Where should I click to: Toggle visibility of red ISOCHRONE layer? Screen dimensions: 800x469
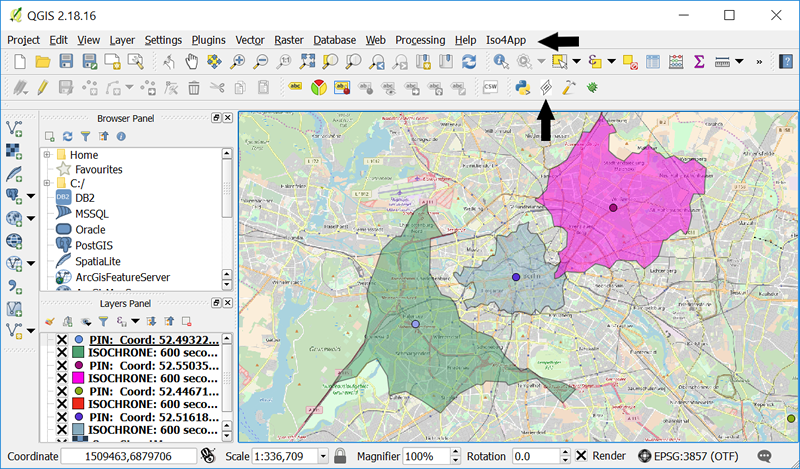coord(62,404)
